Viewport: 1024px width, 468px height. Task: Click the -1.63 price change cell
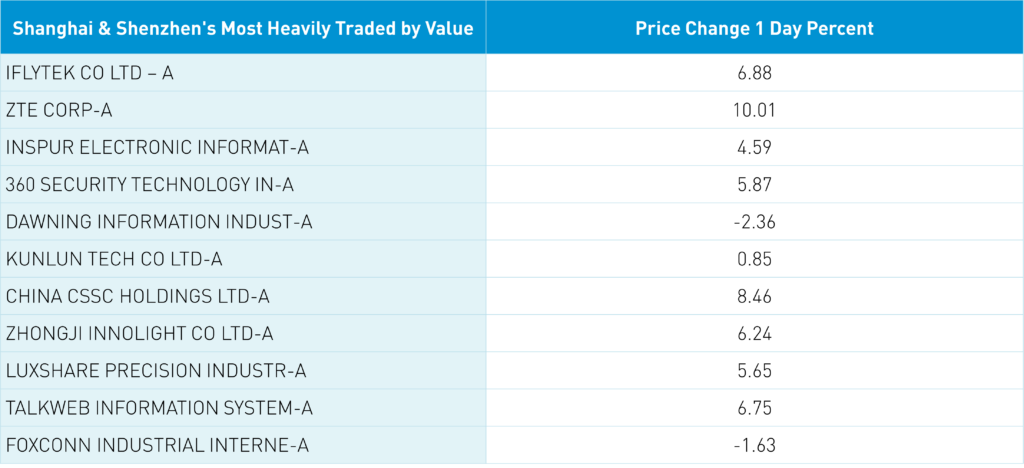tap(754, 444)
